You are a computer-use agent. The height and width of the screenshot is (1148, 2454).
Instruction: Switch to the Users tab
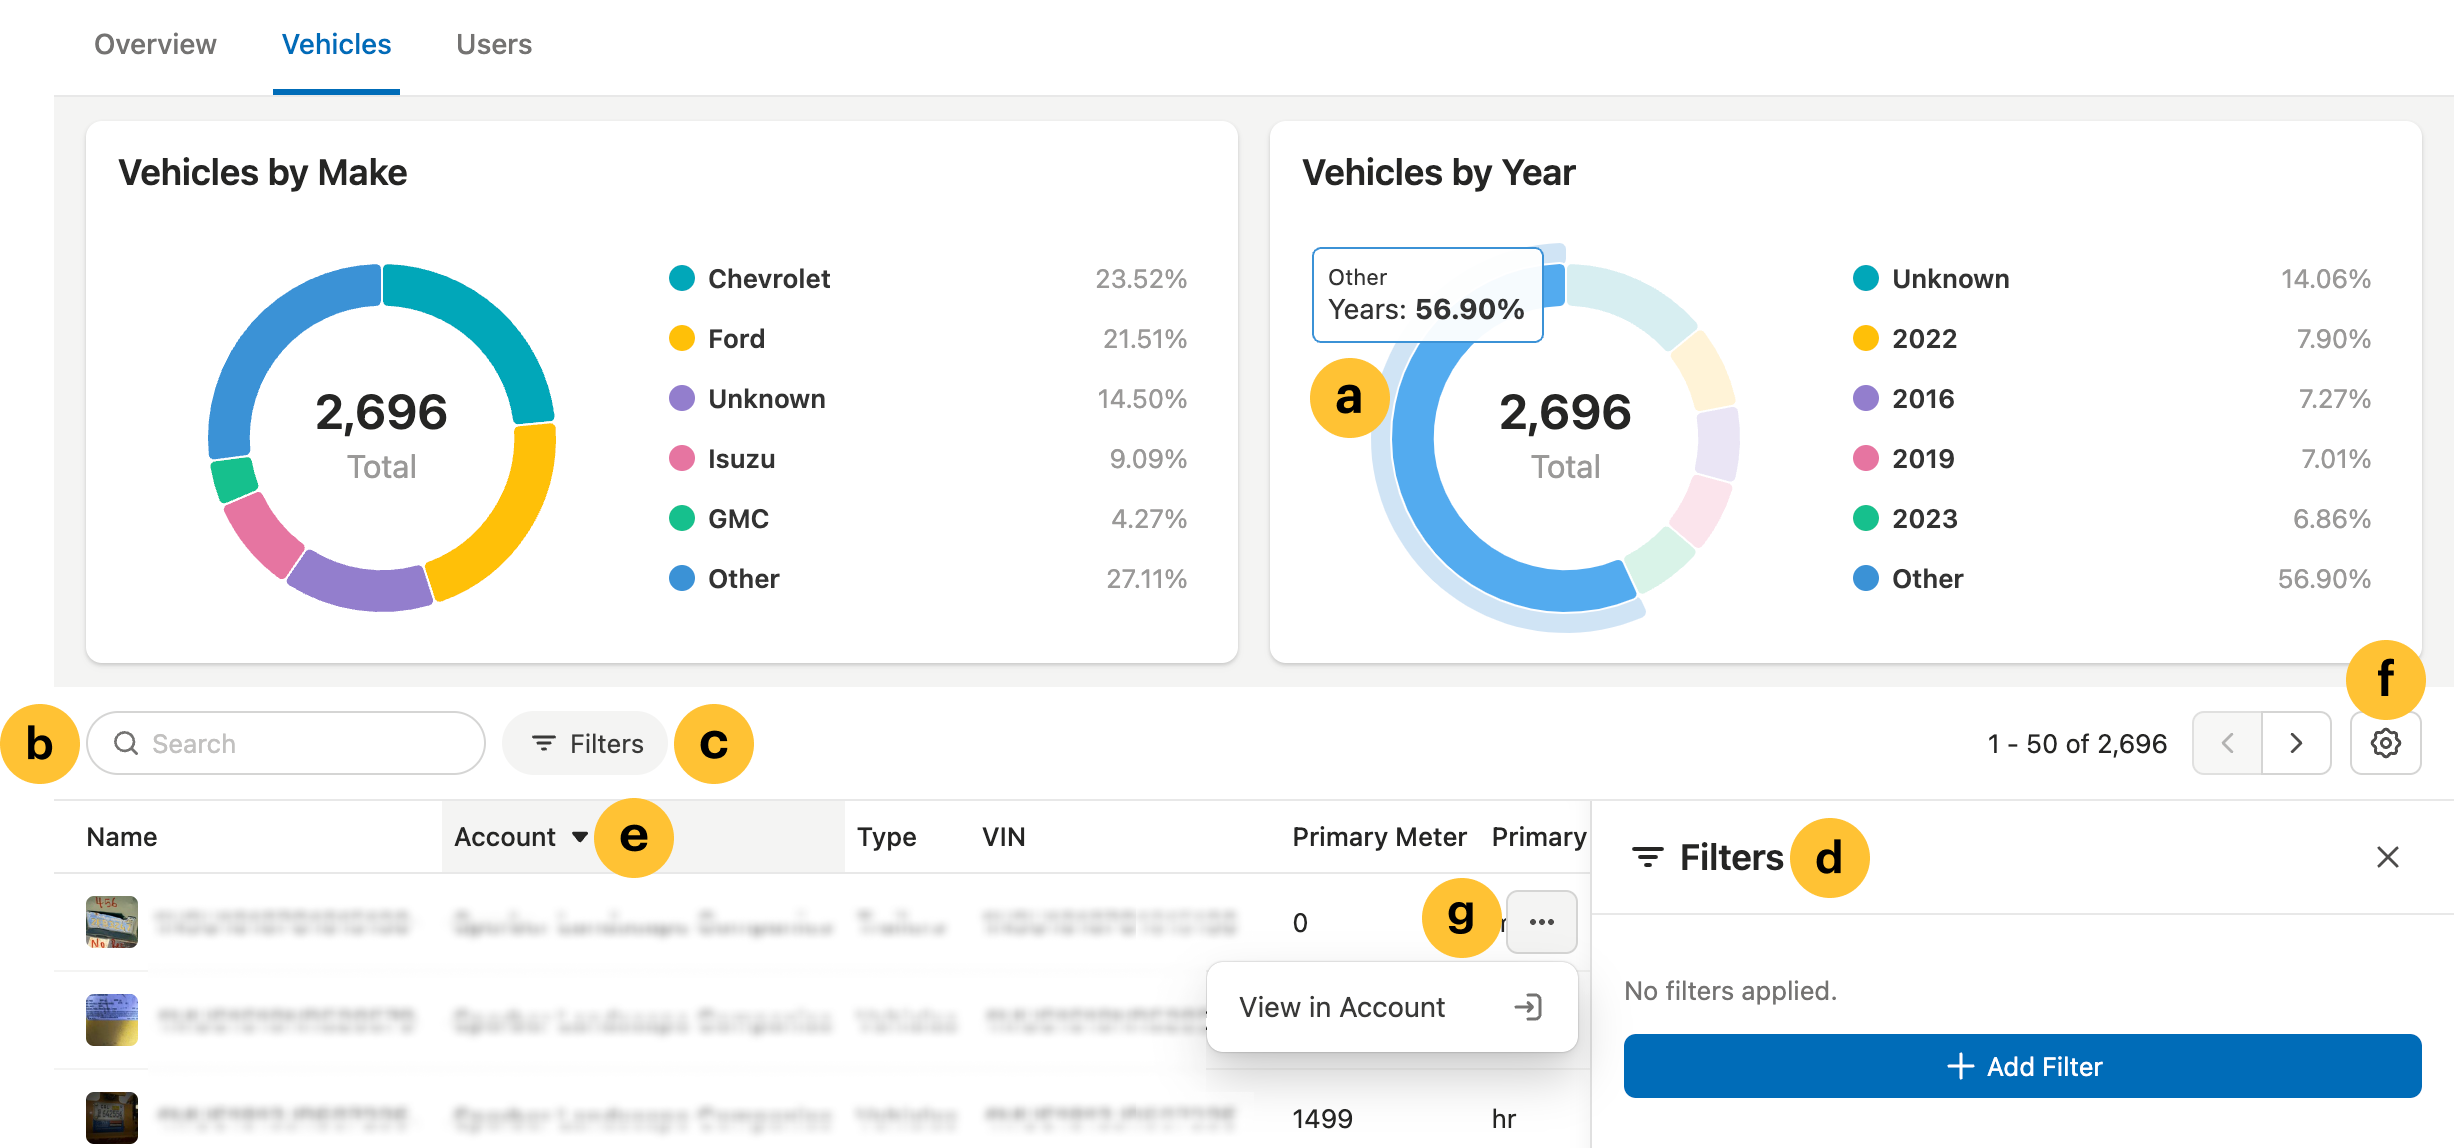click(x=493, y=44)
